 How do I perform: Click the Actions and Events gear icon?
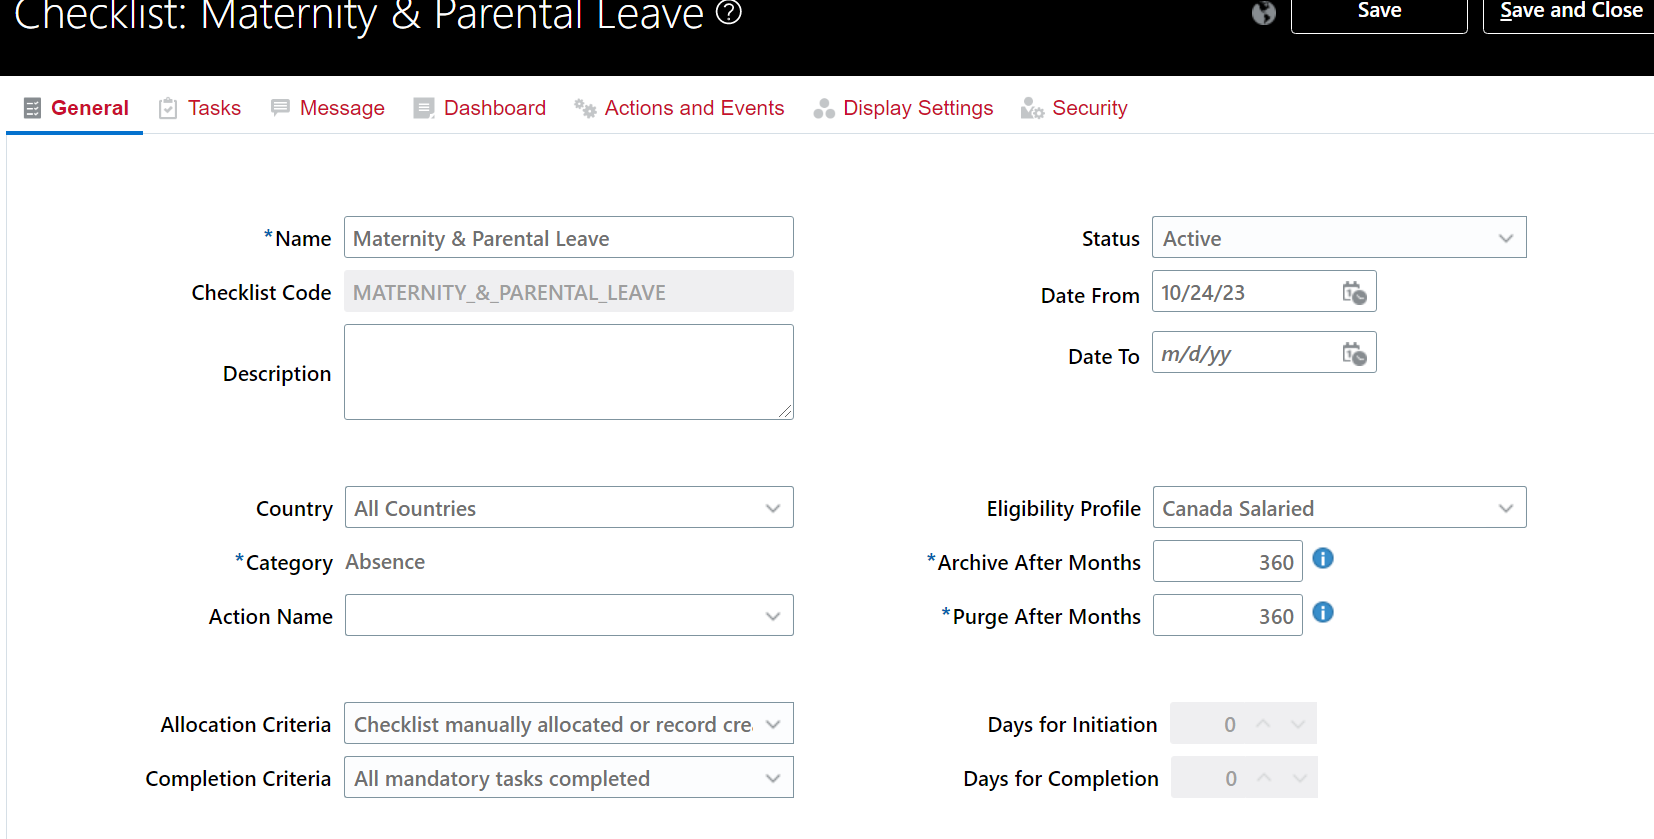tap(585, 107)
